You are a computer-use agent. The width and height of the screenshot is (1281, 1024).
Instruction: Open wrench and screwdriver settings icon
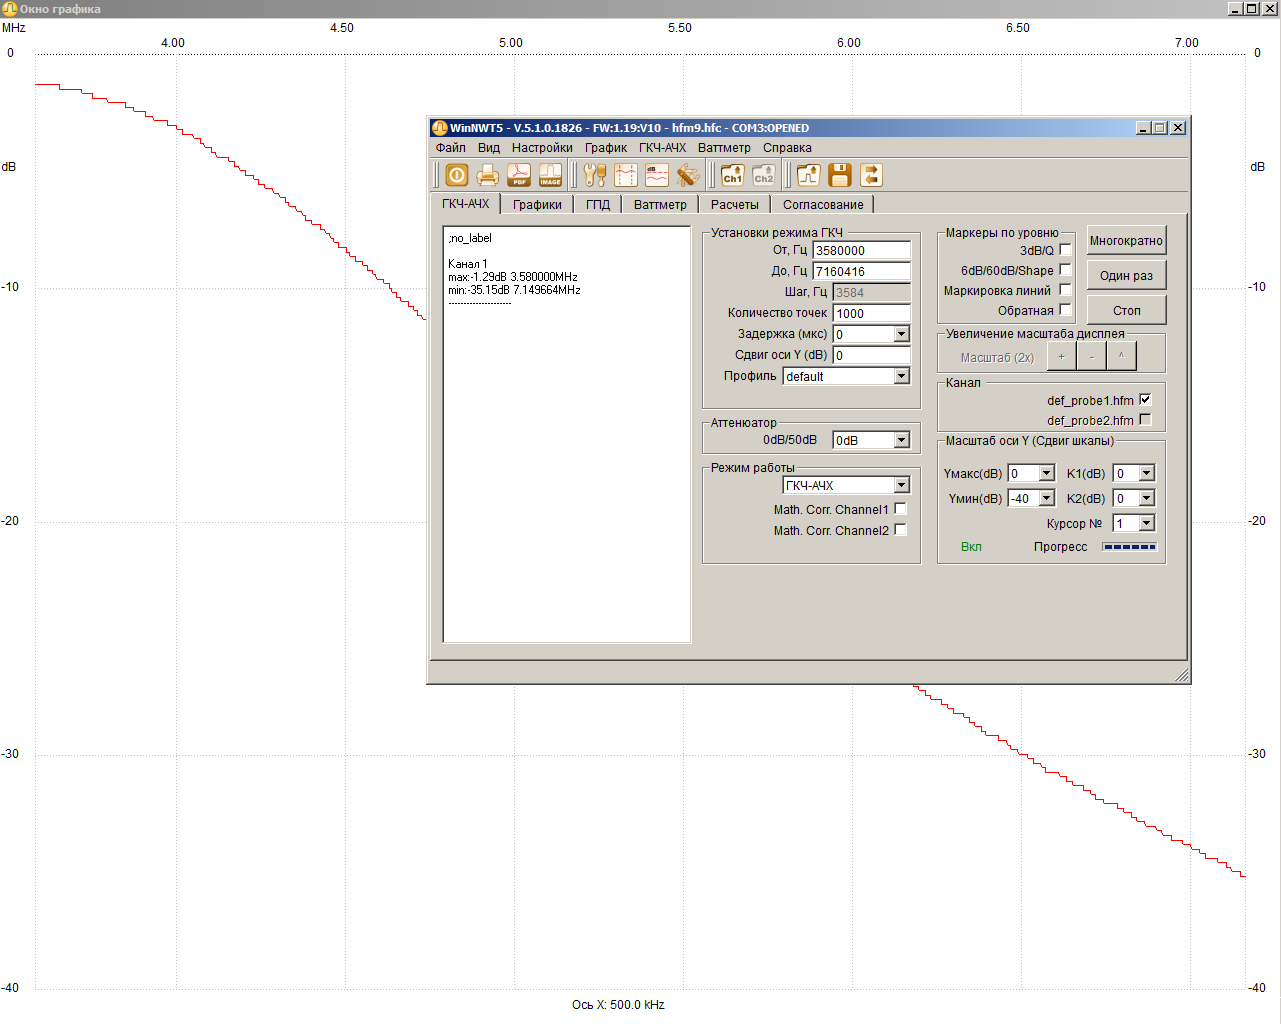tap(595, 175)
